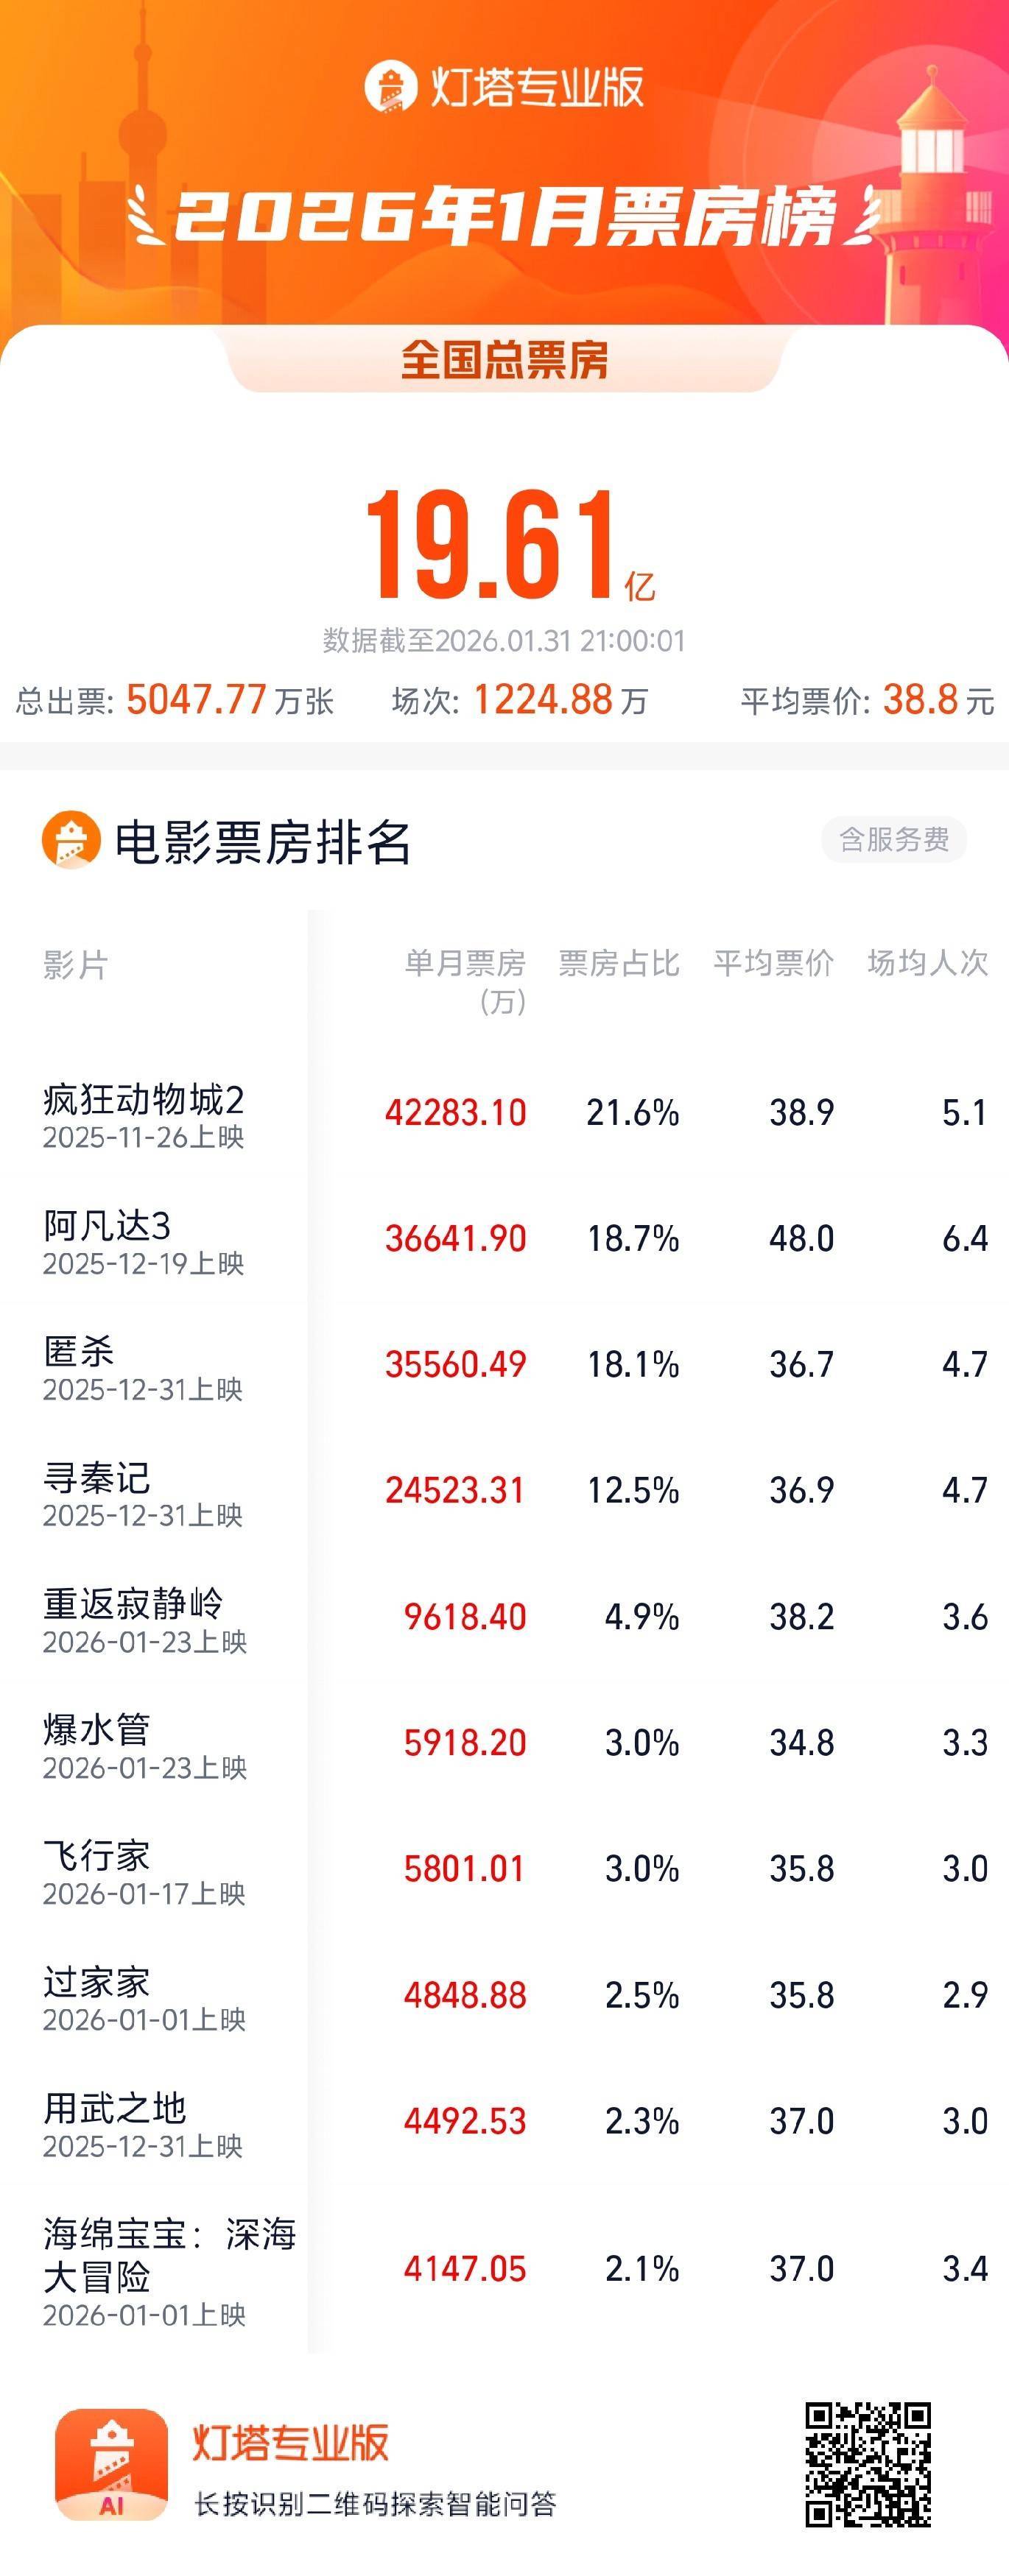Click the 灯塔专业版 logo icon in header
This screenshot has width=1009, height=2576.
tap(390, 87)
